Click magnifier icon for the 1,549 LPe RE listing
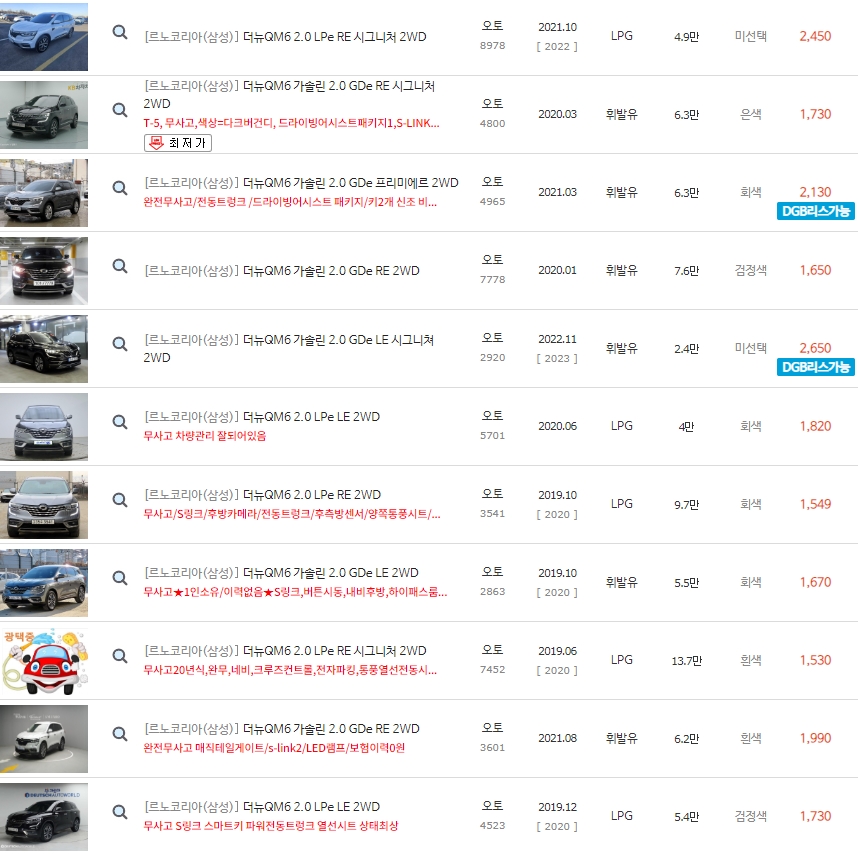This screenshot has width=858, height=854. click(120, 500)
